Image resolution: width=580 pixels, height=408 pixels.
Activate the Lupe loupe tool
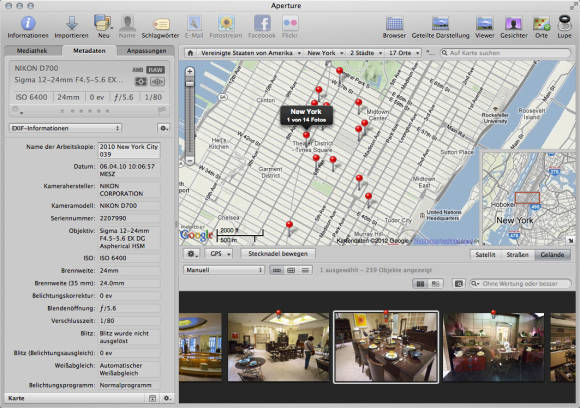point(564,23)
